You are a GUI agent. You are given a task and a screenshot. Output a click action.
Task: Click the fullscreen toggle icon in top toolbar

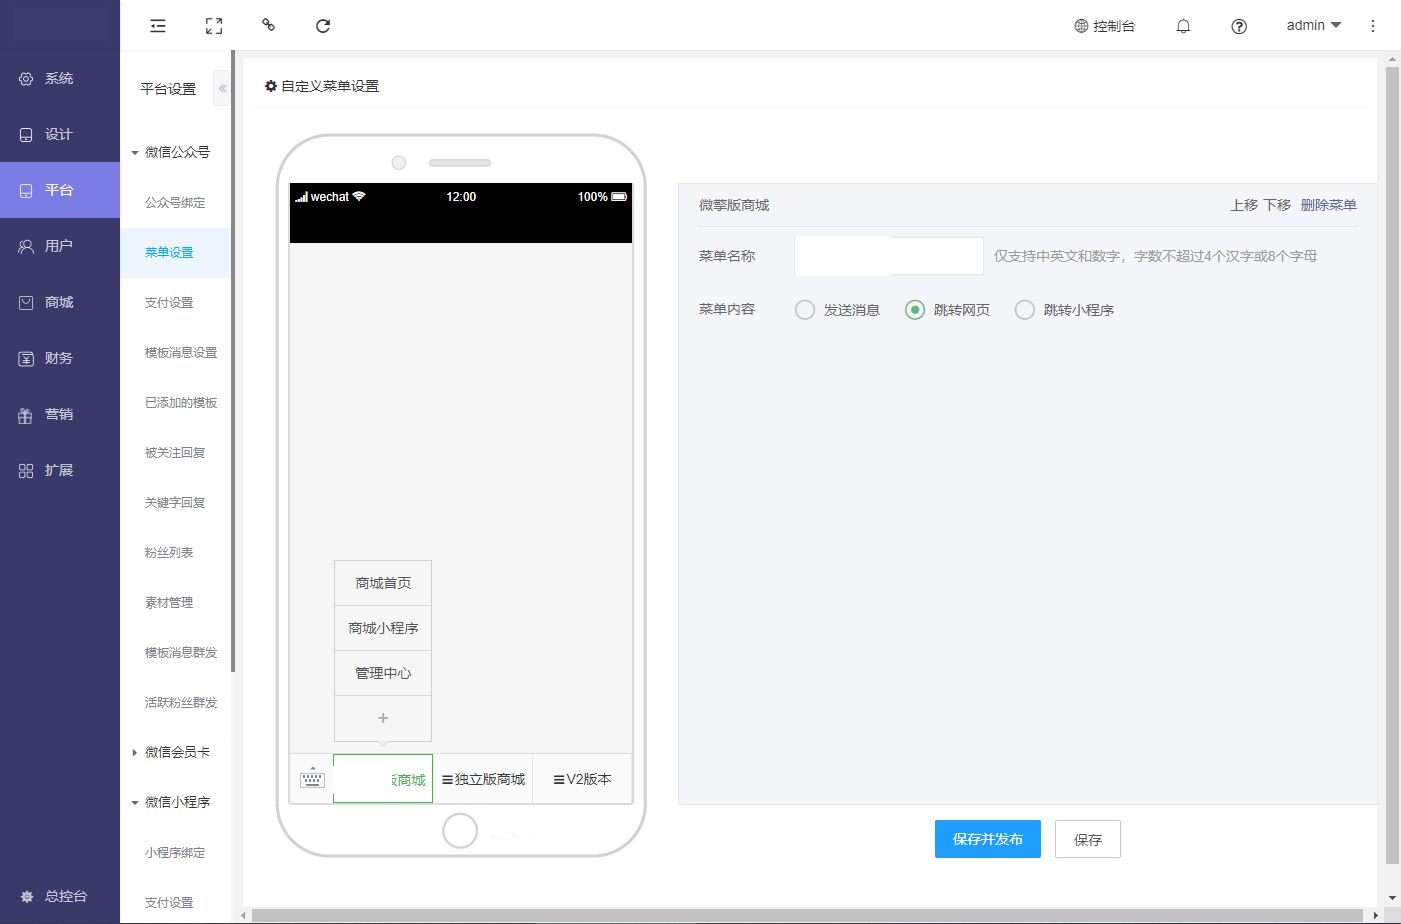point(213,26)
